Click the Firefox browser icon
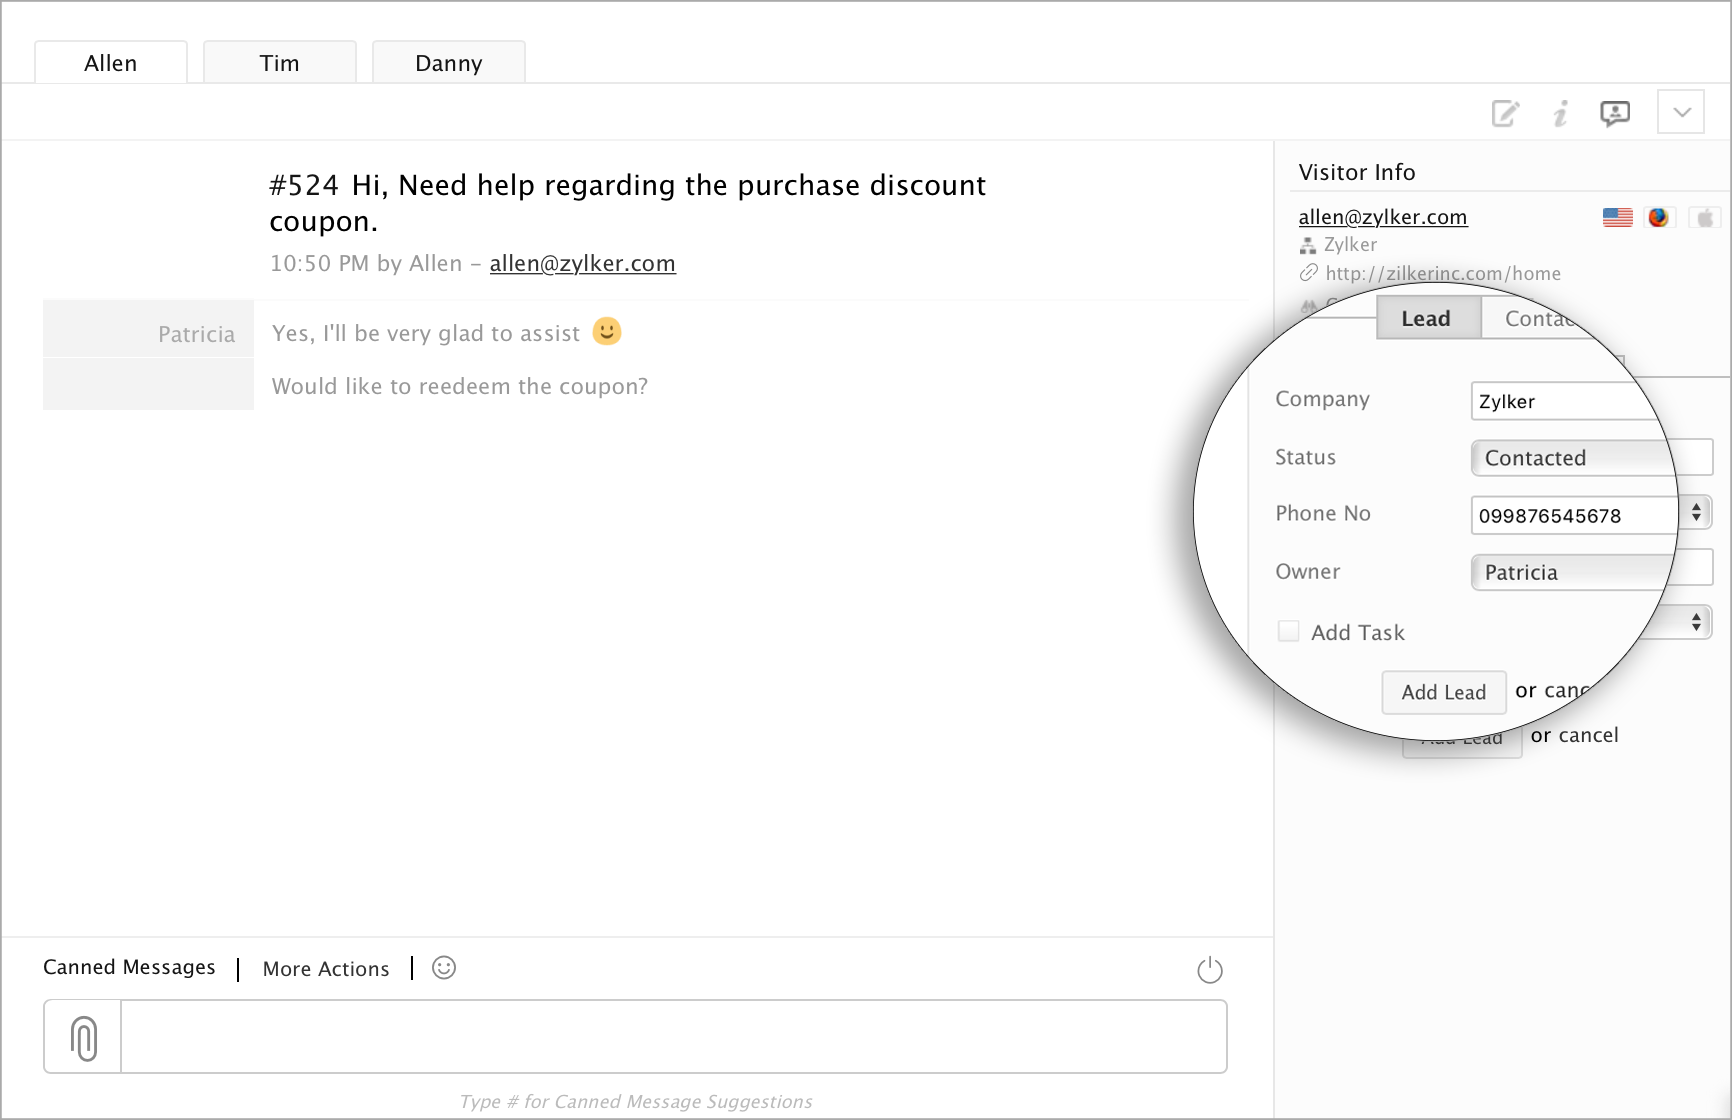This screenshot has height=1120, width=1732. (1659, 217)
